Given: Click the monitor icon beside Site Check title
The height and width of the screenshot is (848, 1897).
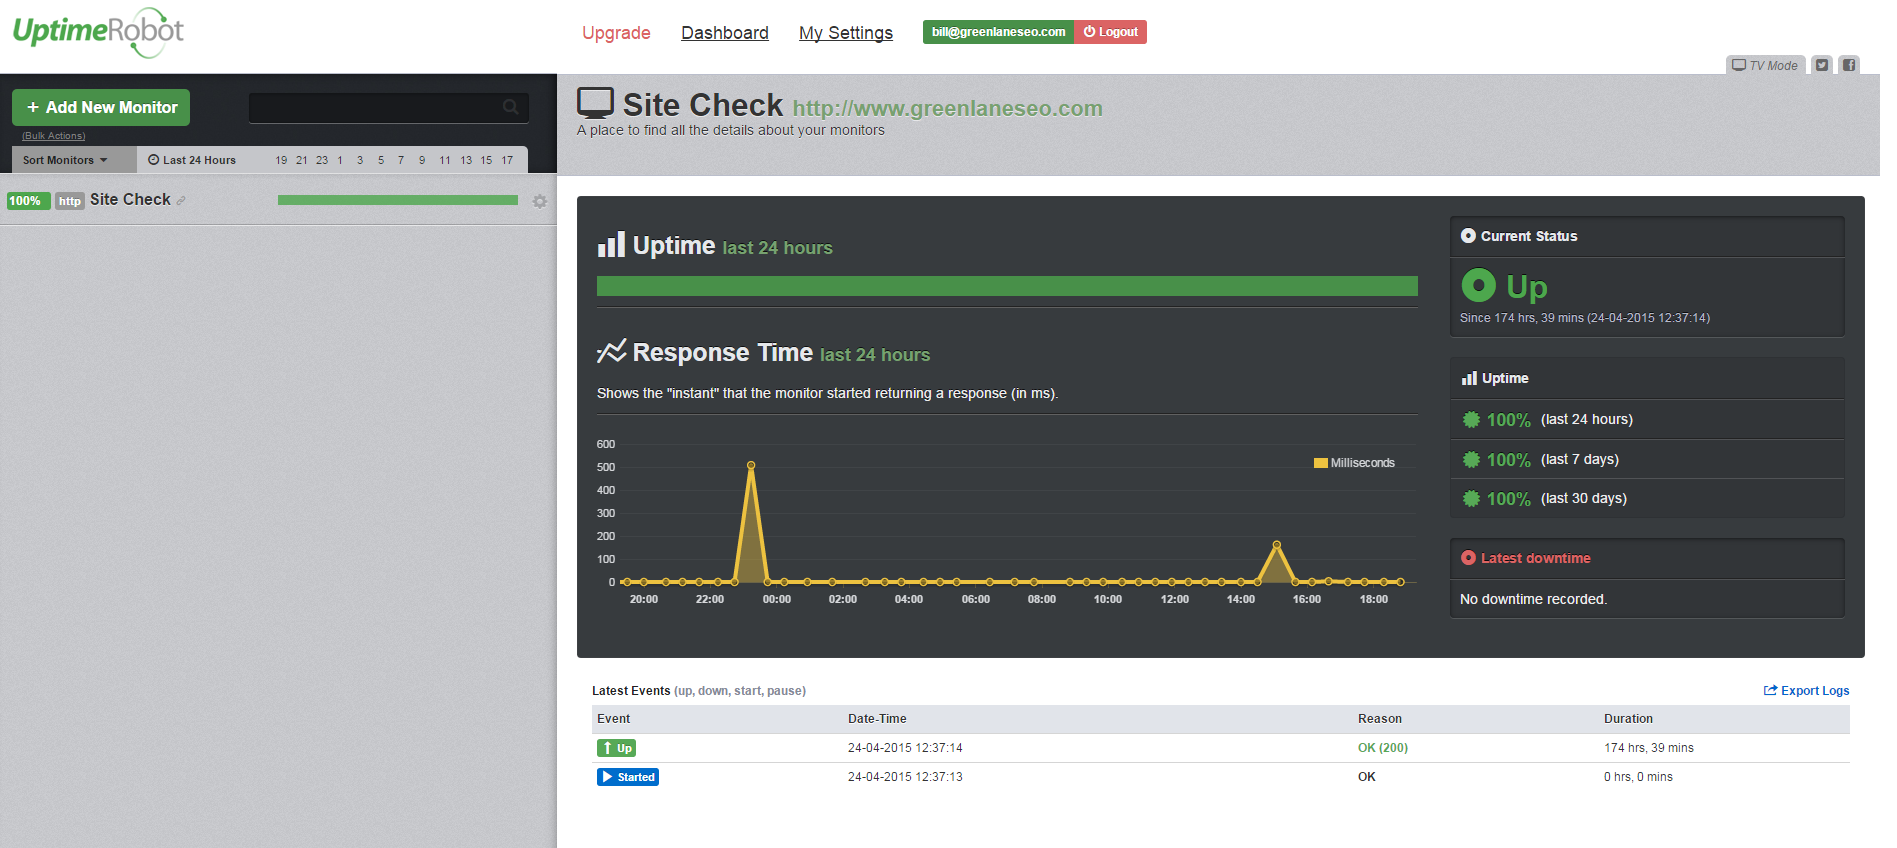Looking at the screenshot, I should (595, 103).
